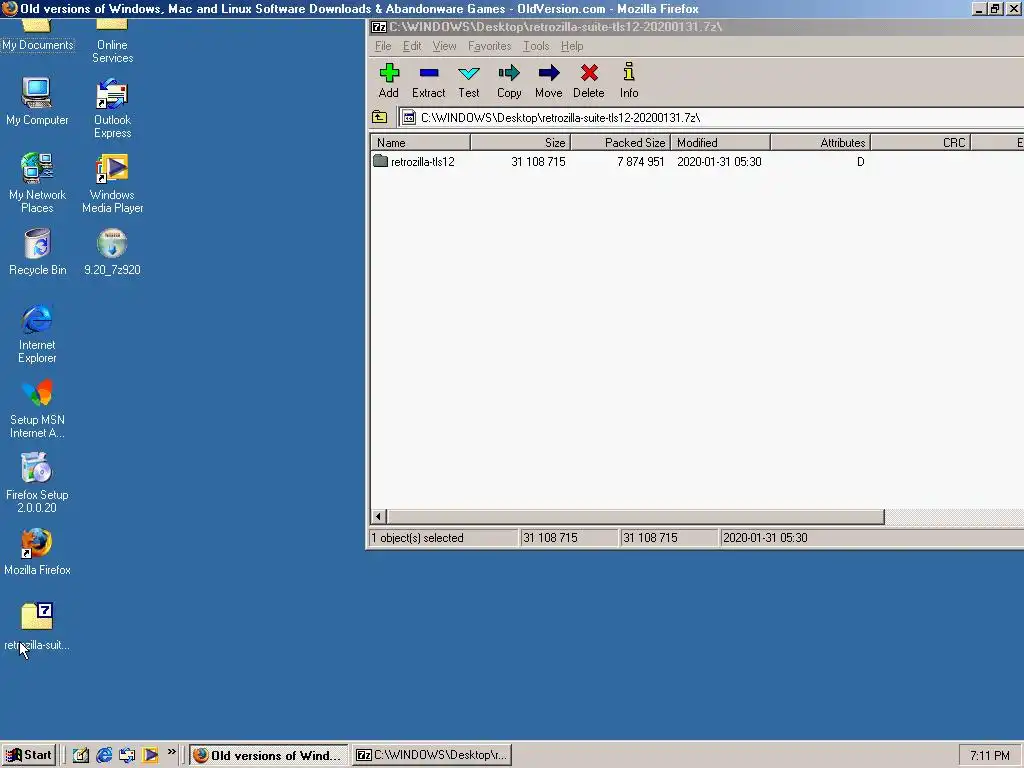Image resolution: width=1024 pixels, height=768 pixels.
Task: Select the Outlook Express desktop icon
Action: tap(112, 108)
